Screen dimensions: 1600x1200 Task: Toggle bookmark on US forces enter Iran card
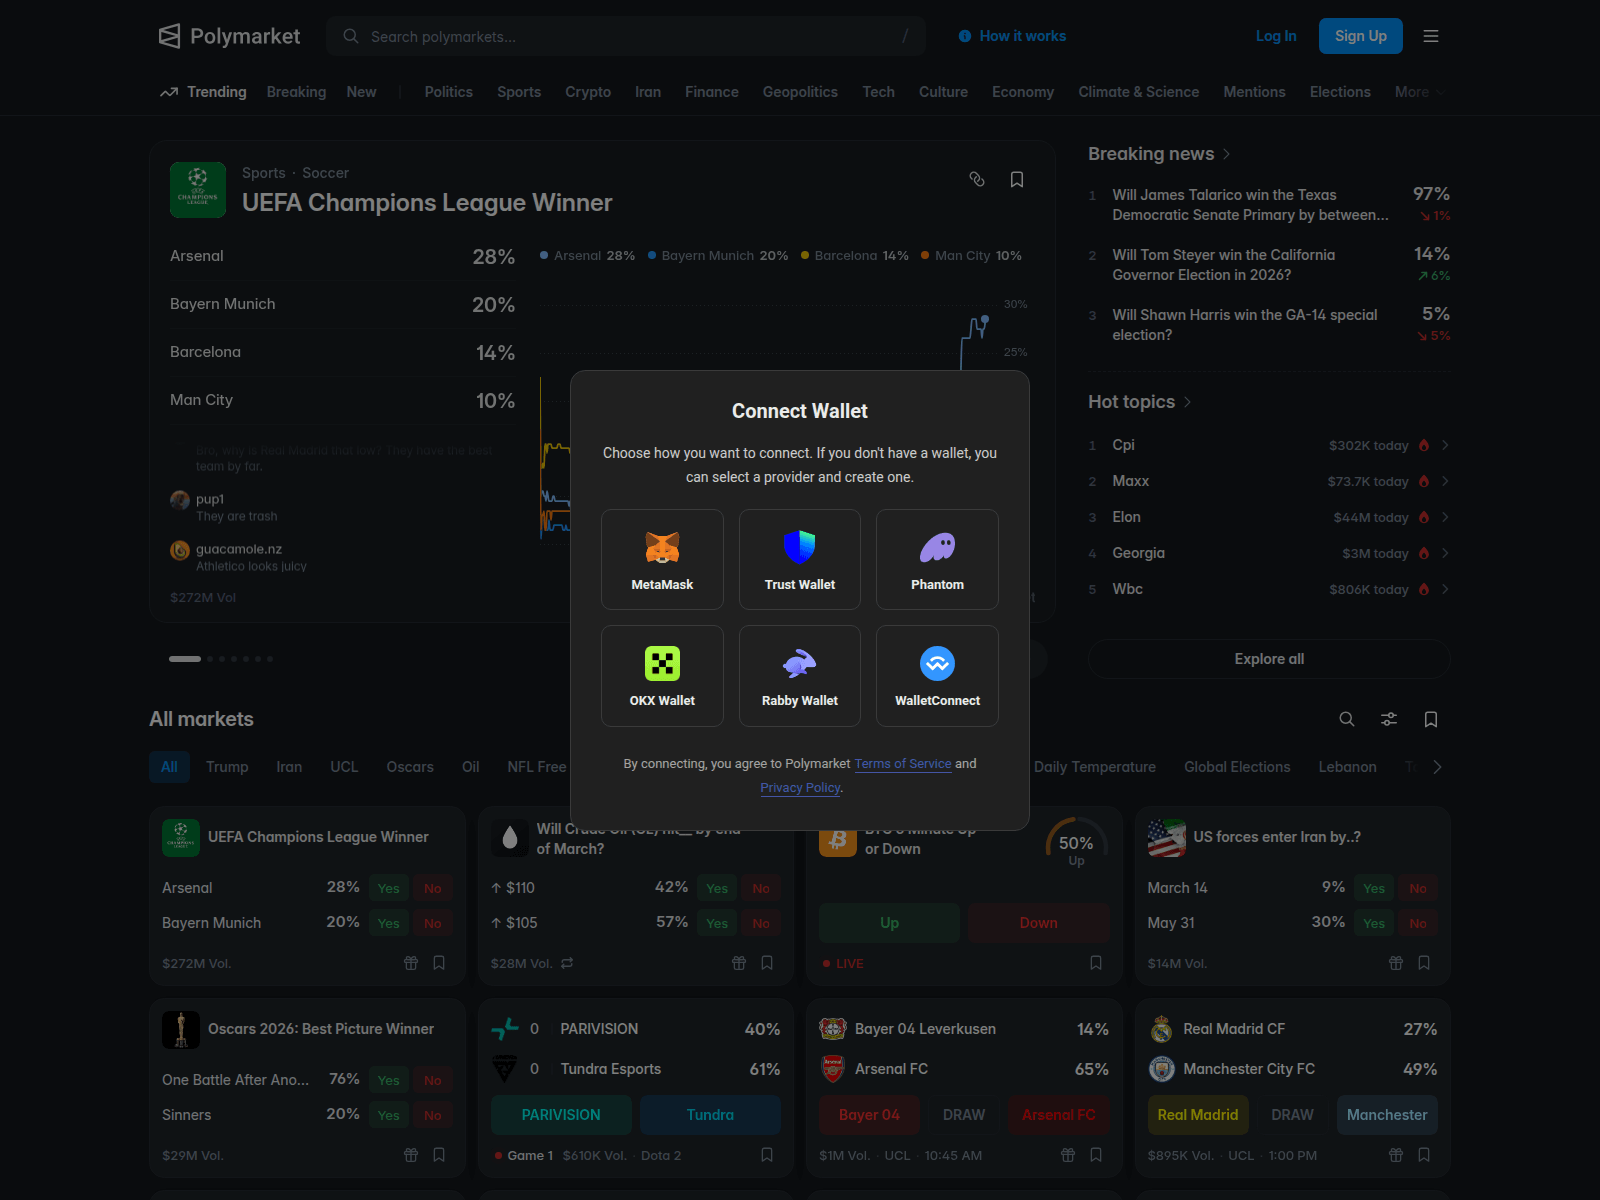(1424, 963)
